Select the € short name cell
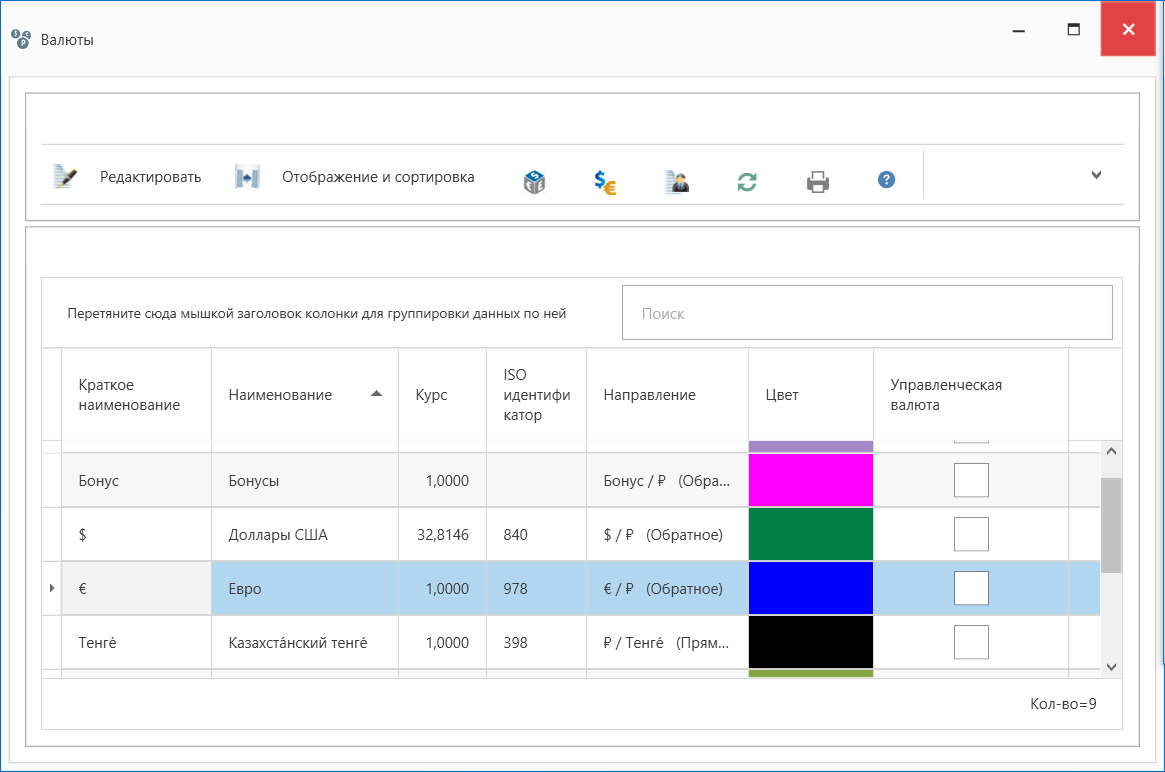1165x772 pixels. pos(137,588)
